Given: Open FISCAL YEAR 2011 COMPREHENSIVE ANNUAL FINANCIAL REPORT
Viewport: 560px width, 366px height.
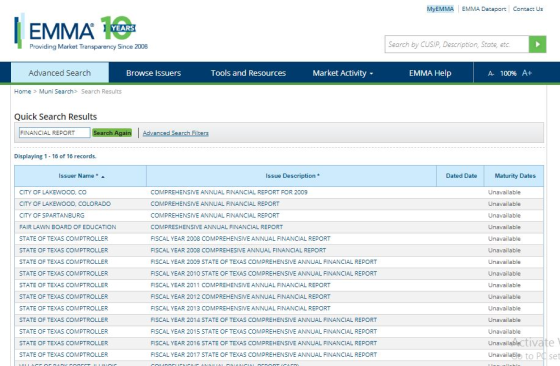Looking at the screenshot, I should click(x=240, y=285).
